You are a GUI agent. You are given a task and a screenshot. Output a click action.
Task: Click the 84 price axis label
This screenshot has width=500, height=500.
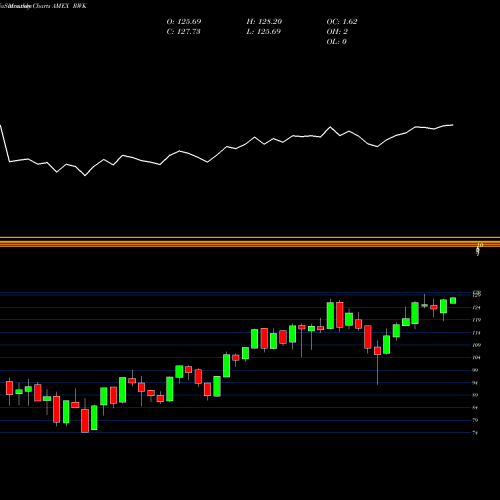(475, 408)
